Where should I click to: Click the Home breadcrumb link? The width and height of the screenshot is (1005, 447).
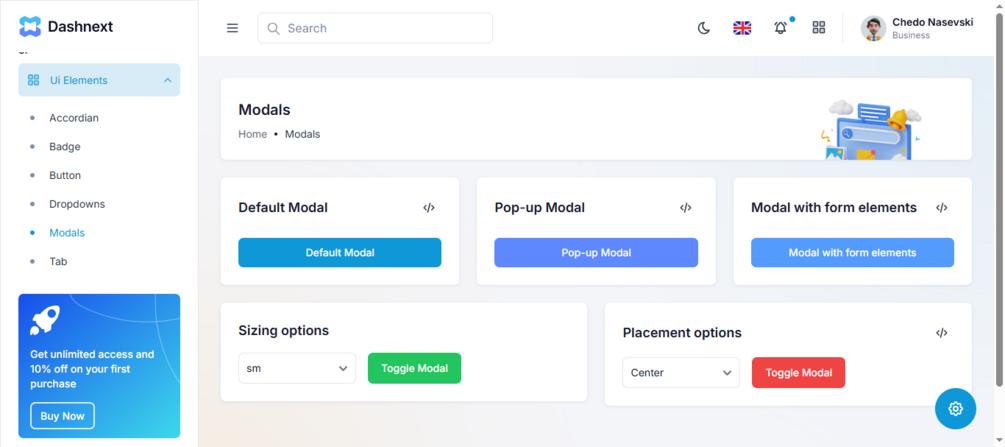[x=252, y=134]
